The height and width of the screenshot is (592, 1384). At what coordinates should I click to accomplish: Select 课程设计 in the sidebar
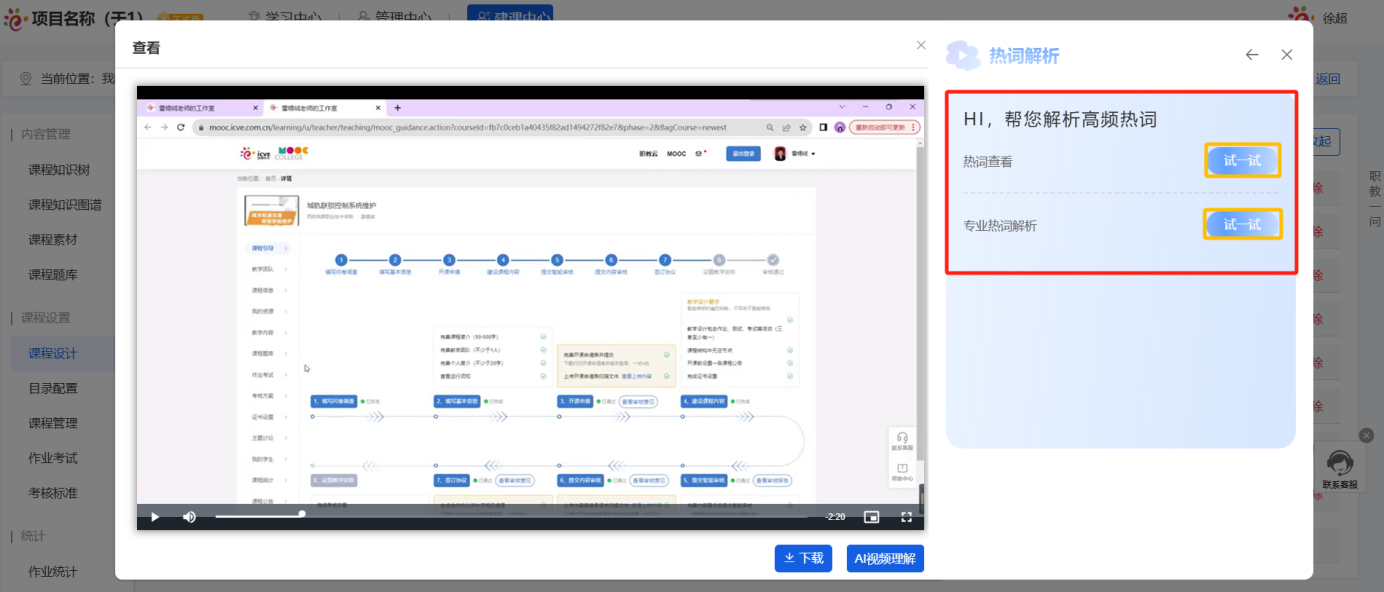pyautogui.click(x=53, y=353)
